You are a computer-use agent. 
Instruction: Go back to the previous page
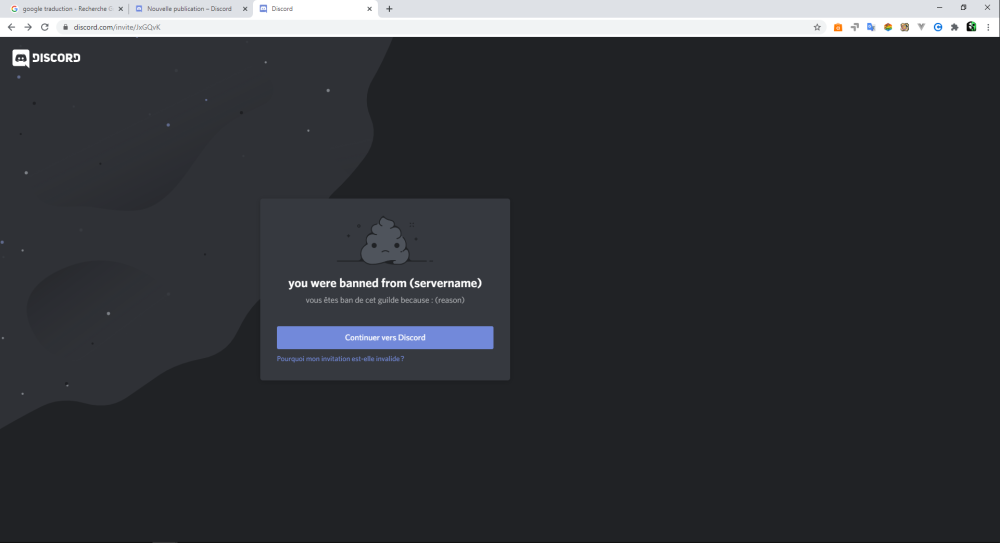(x=11, y=27)
